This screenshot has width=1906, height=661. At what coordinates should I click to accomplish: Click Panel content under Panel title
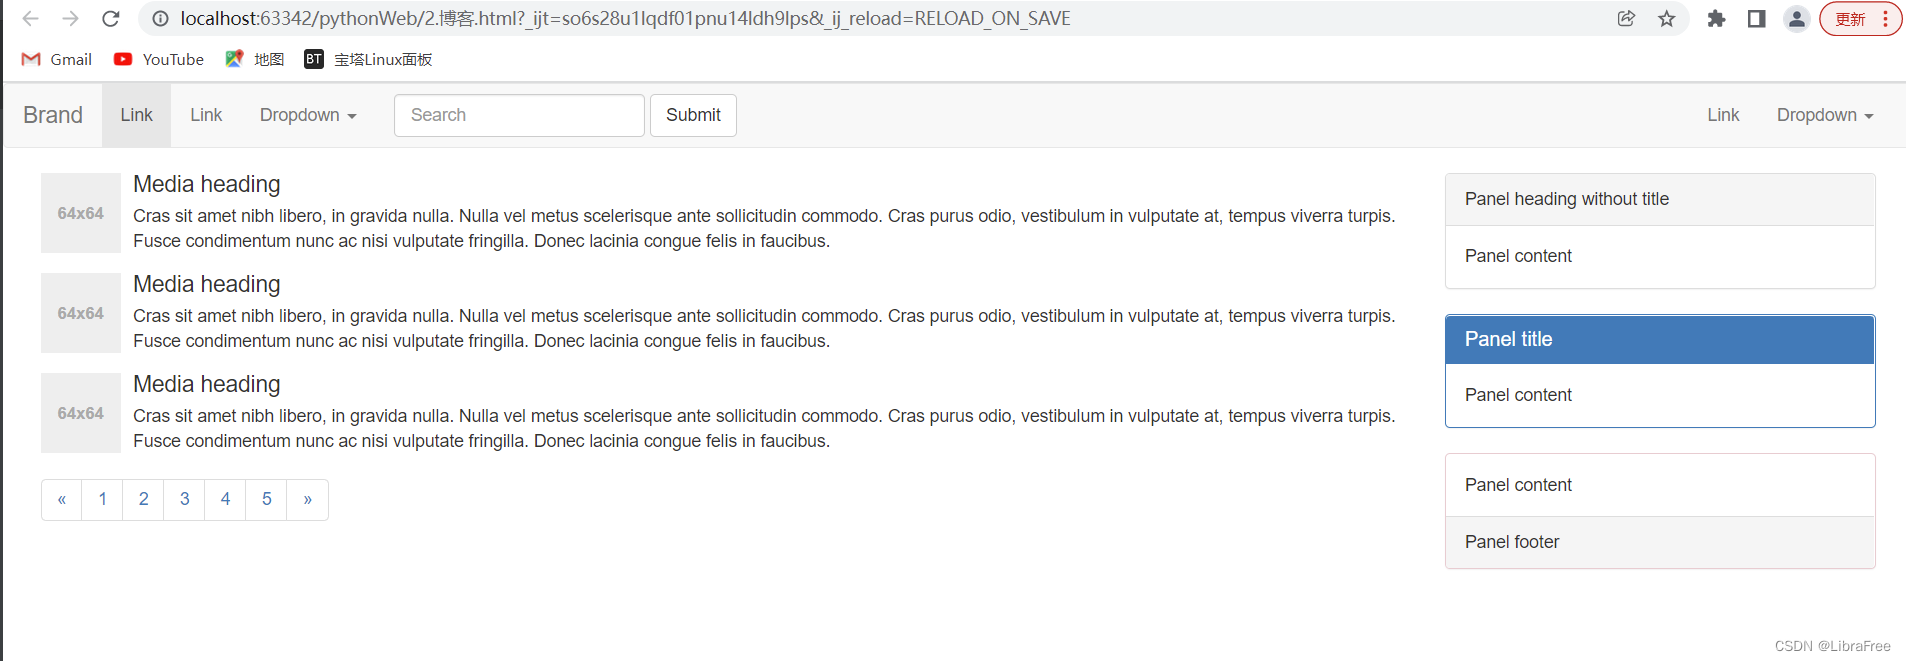click(x=1518, y=395)
